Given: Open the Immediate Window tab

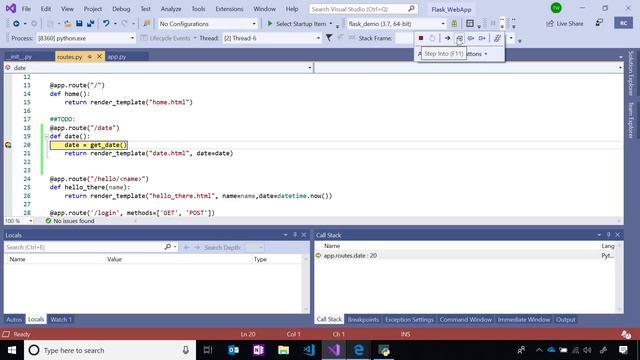Looking at the screenshot, I should tap(523, 320).
